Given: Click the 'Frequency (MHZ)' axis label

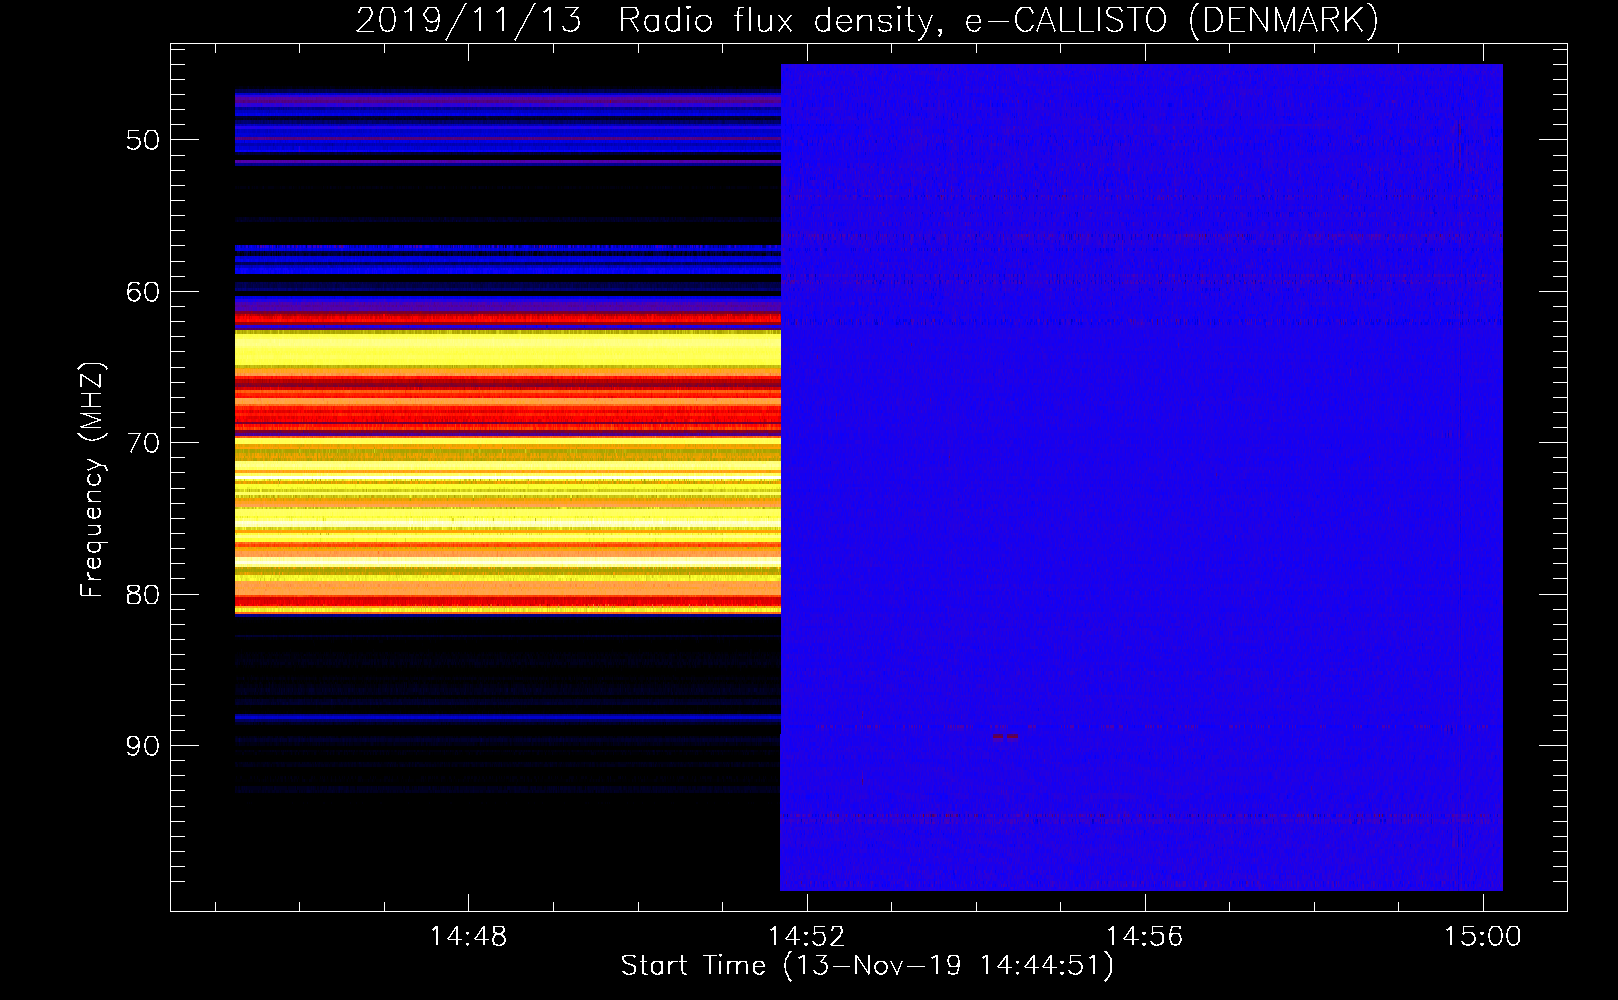Looking at the screenshot, I should coord(92,480).
